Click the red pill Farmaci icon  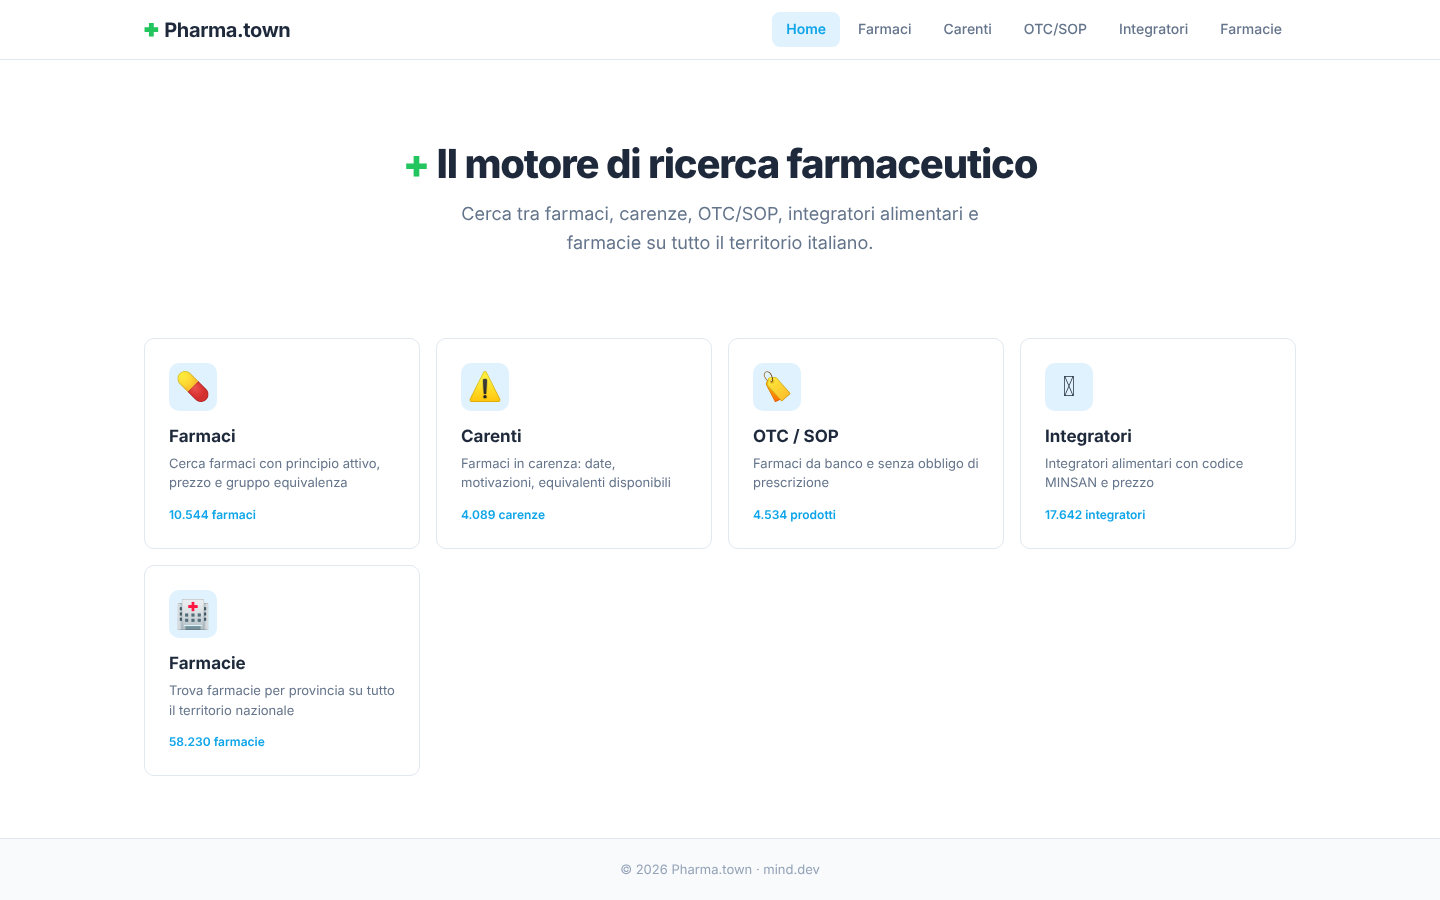pyautogui.click(x=193, y=387)
